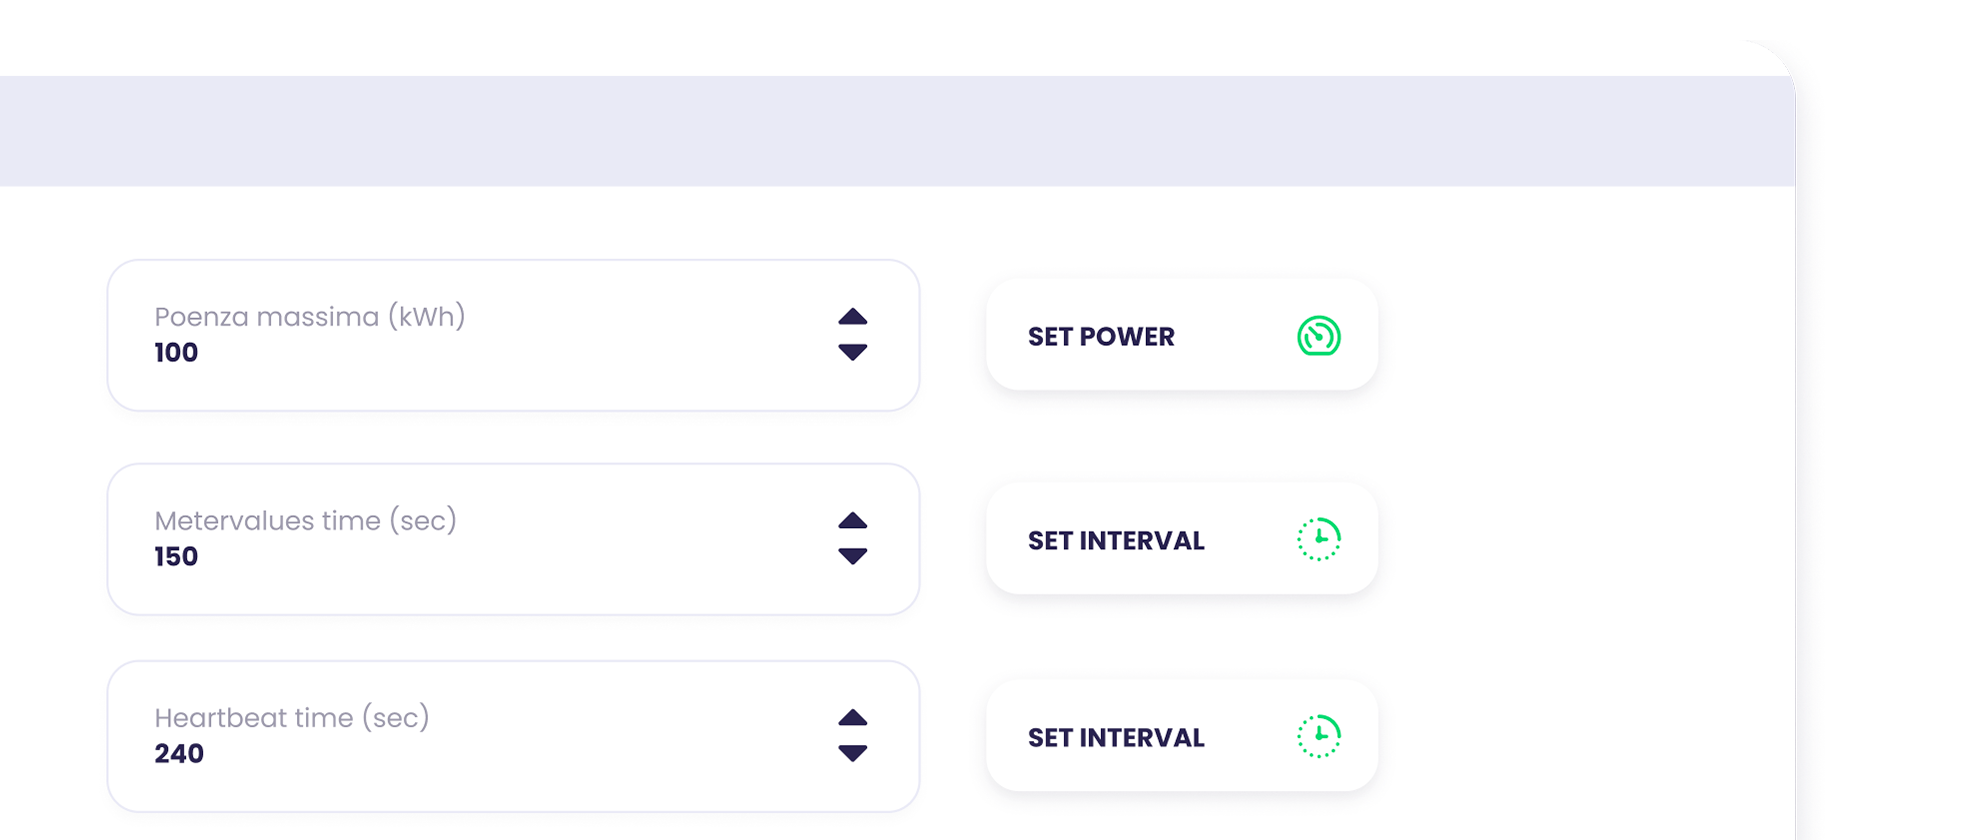Click the SET POWER label text
Screen dimensions: 1971x840
1101,337
